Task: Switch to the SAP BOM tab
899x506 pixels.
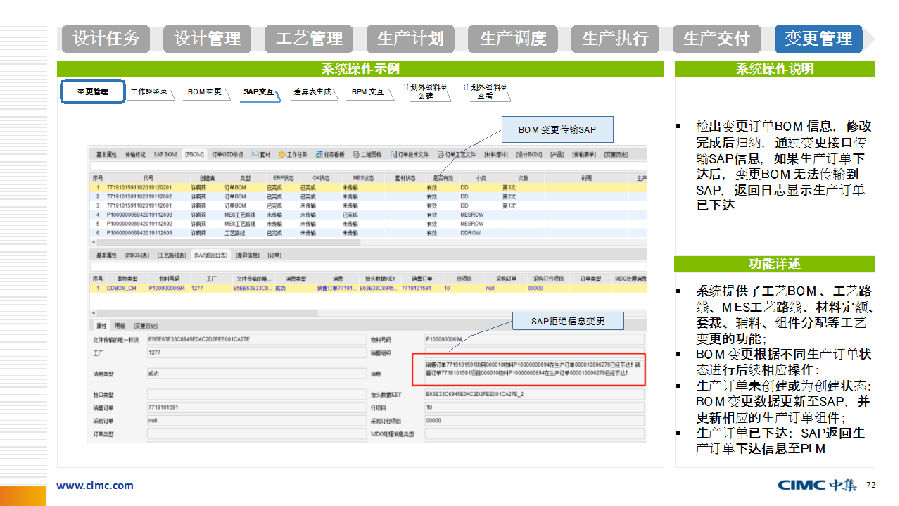Action: 166,155
